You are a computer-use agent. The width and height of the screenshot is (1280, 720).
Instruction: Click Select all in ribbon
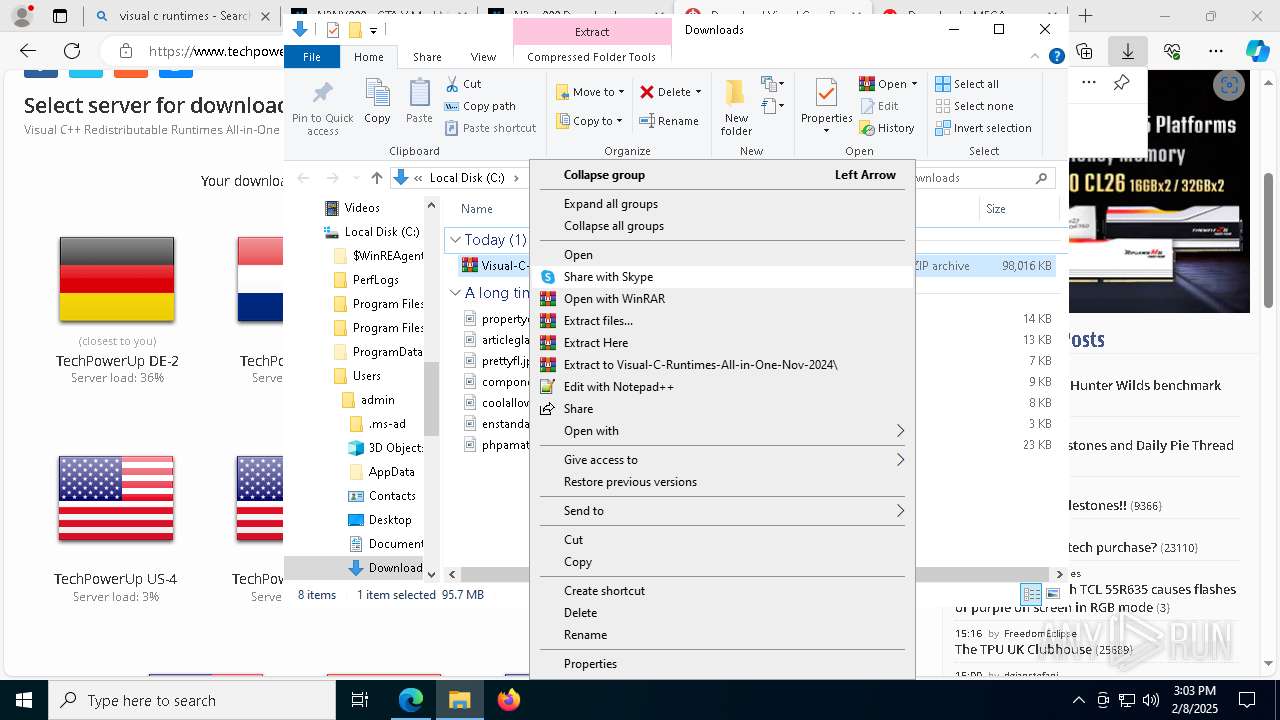pos(967,84)
